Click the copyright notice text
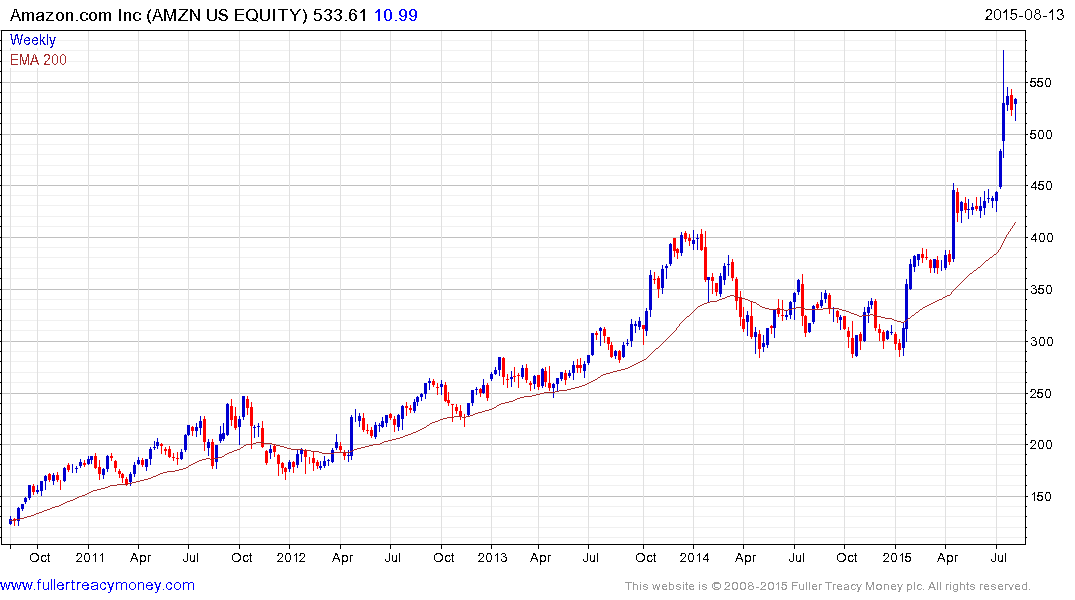The height and width of the screenshot is (600, 1075). [x=828, y=586]
